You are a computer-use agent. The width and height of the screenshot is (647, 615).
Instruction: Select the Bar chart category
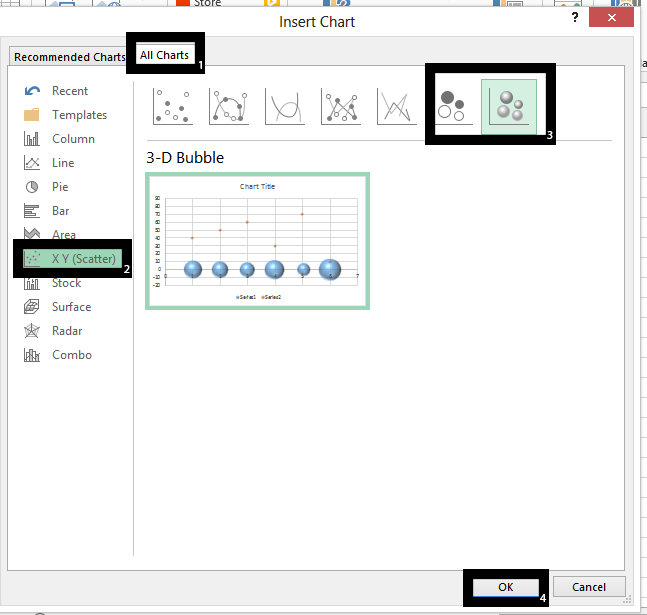tap(47, 211)
